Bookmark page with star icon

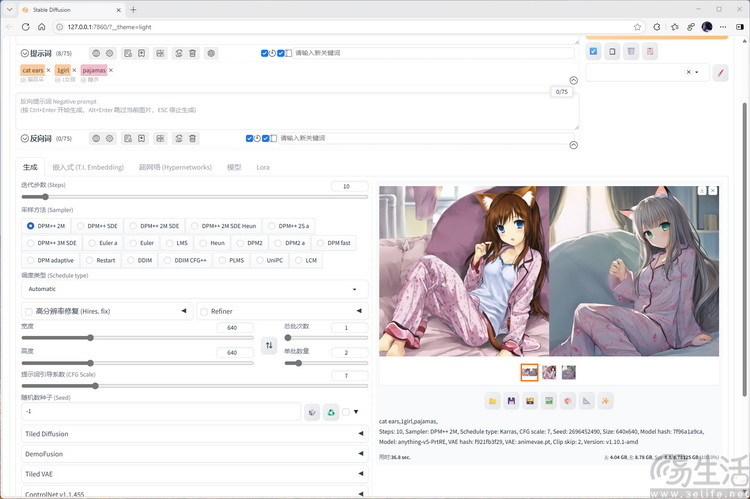click(x=637, y=27)
